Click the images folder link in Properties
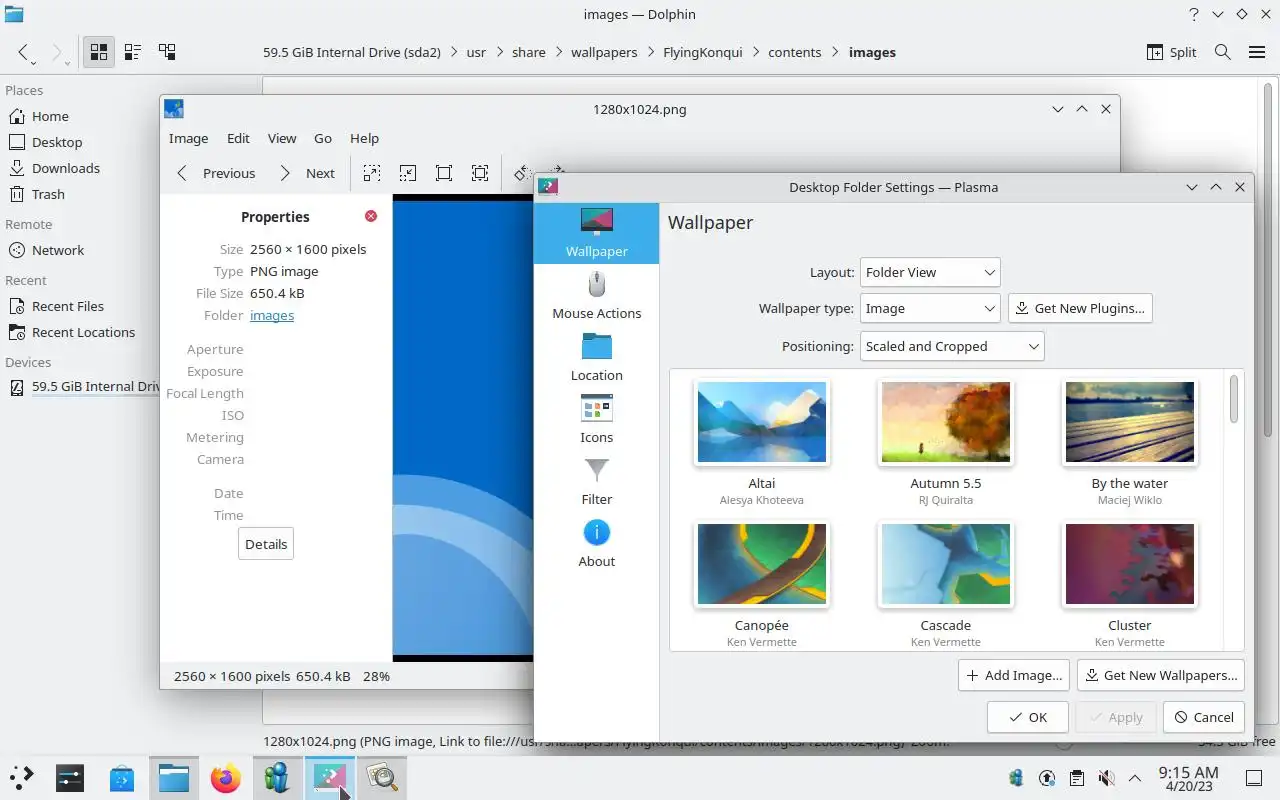 click(272, 315)
